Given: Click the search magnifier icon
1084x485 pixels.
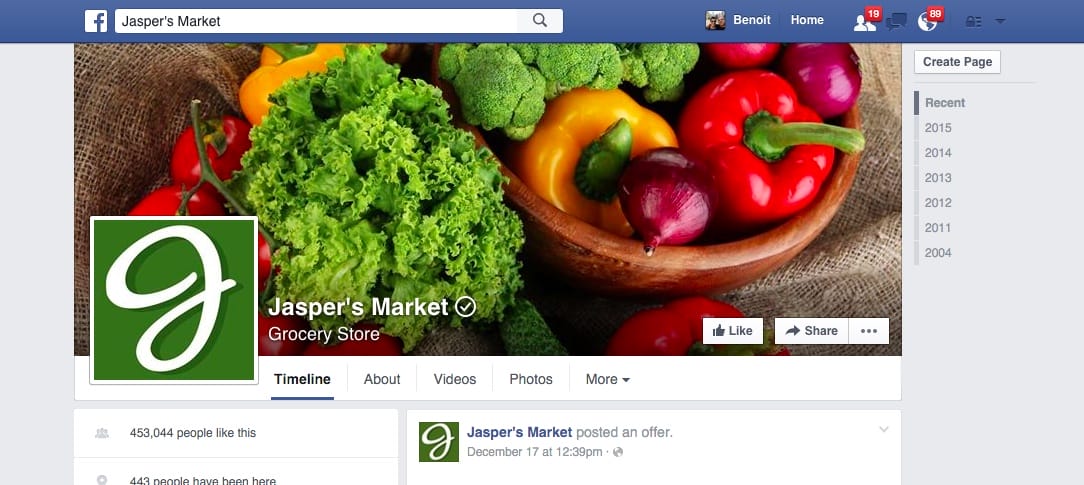Looking at the screenshot, I should pos(540,21).
